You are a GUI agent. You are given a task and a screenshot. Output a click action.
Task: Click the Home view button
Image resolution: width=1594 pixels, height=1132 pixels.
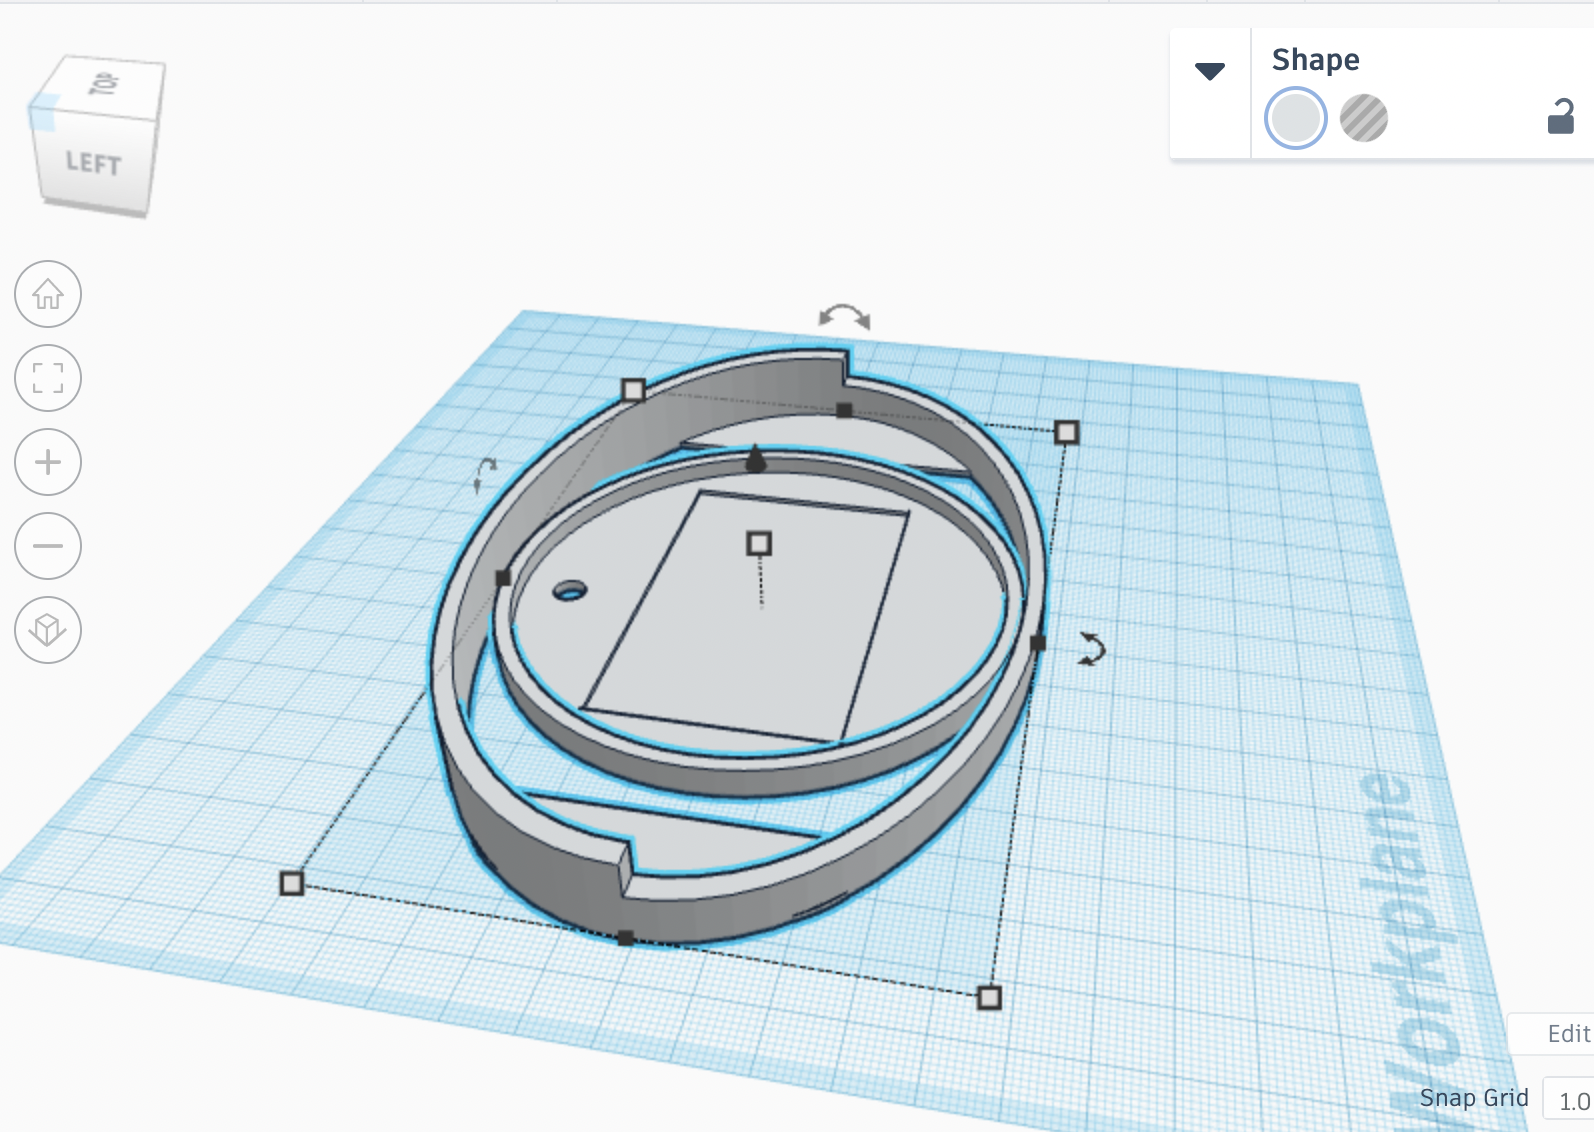pos(48,294)
